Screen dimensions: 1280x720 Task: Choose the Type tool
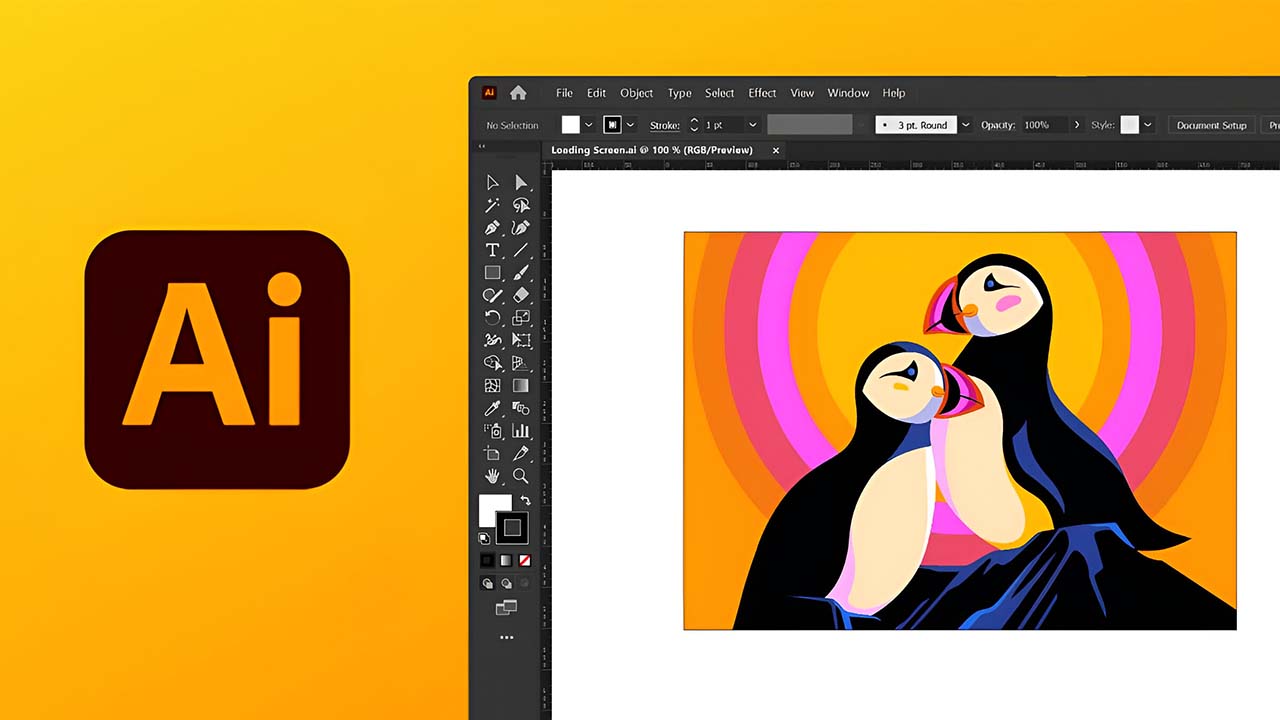click(492, 250)
